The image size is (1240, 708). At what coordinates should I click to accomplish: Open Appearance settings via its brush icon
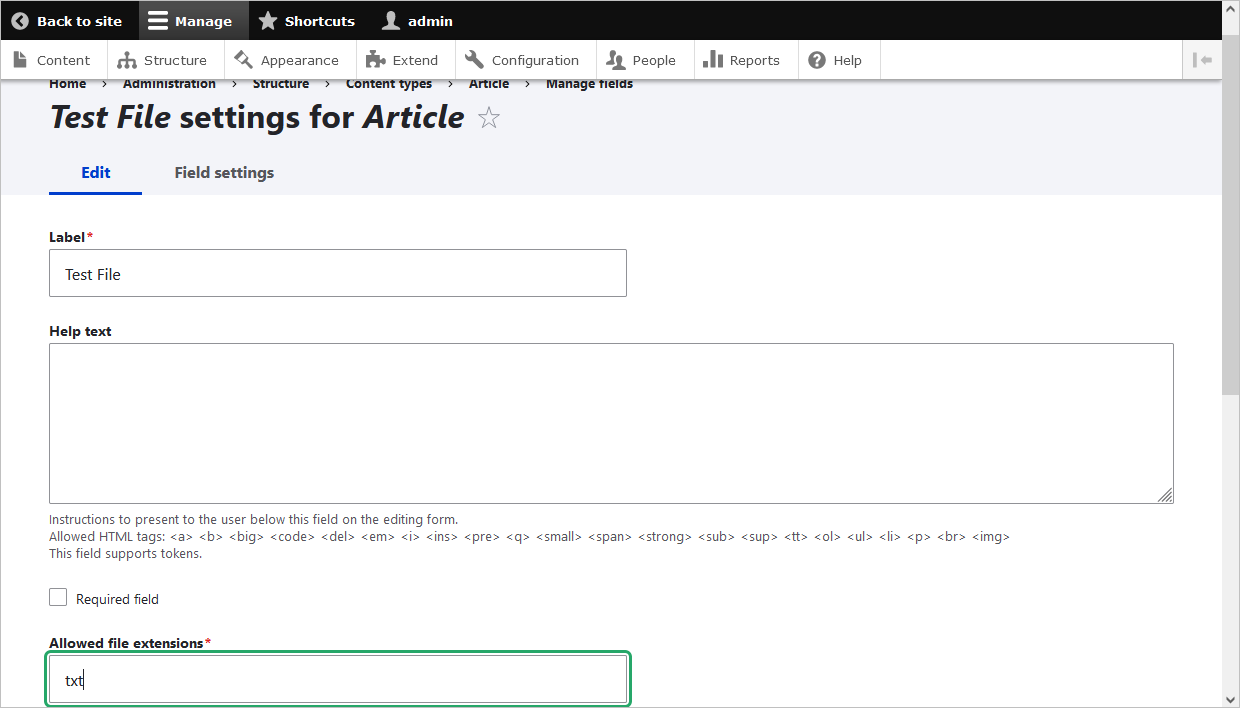(243, 59)
